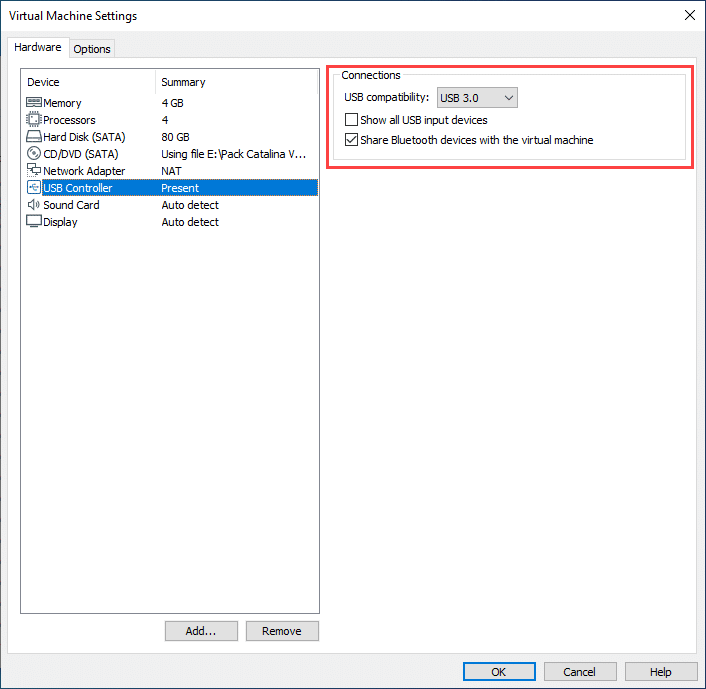Select the Processors device label
The width and height of the screenshot is (706, 689).
pyautogui.click(x=69, y=120)
